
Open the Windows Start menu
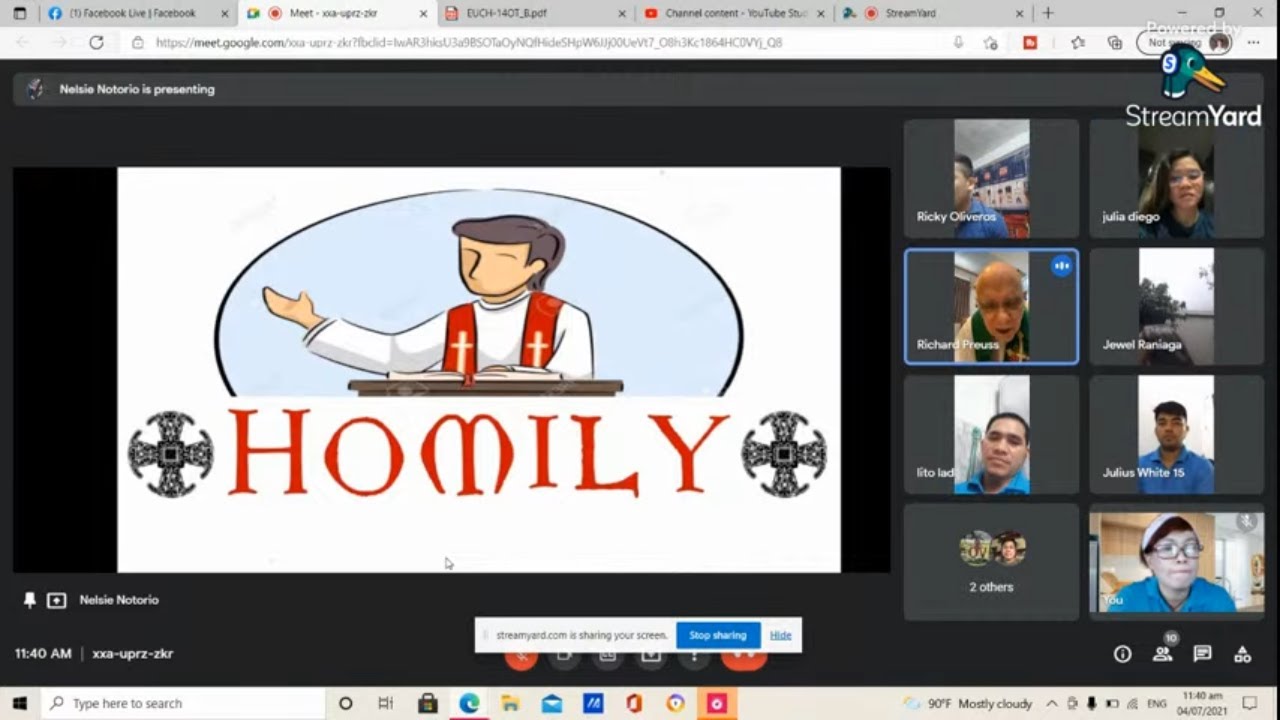[20, 703]
